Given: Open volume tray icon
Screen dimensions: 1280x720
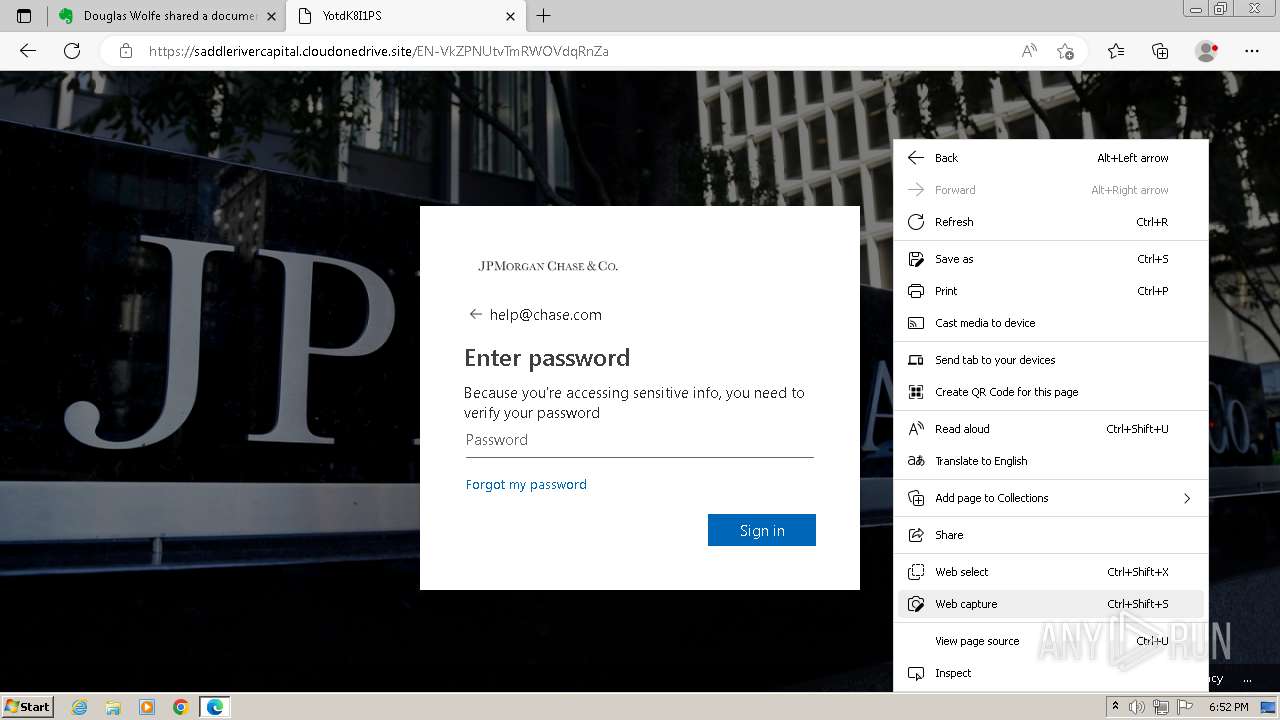Looking at the screenshot, I should (x=1137, y=707).
